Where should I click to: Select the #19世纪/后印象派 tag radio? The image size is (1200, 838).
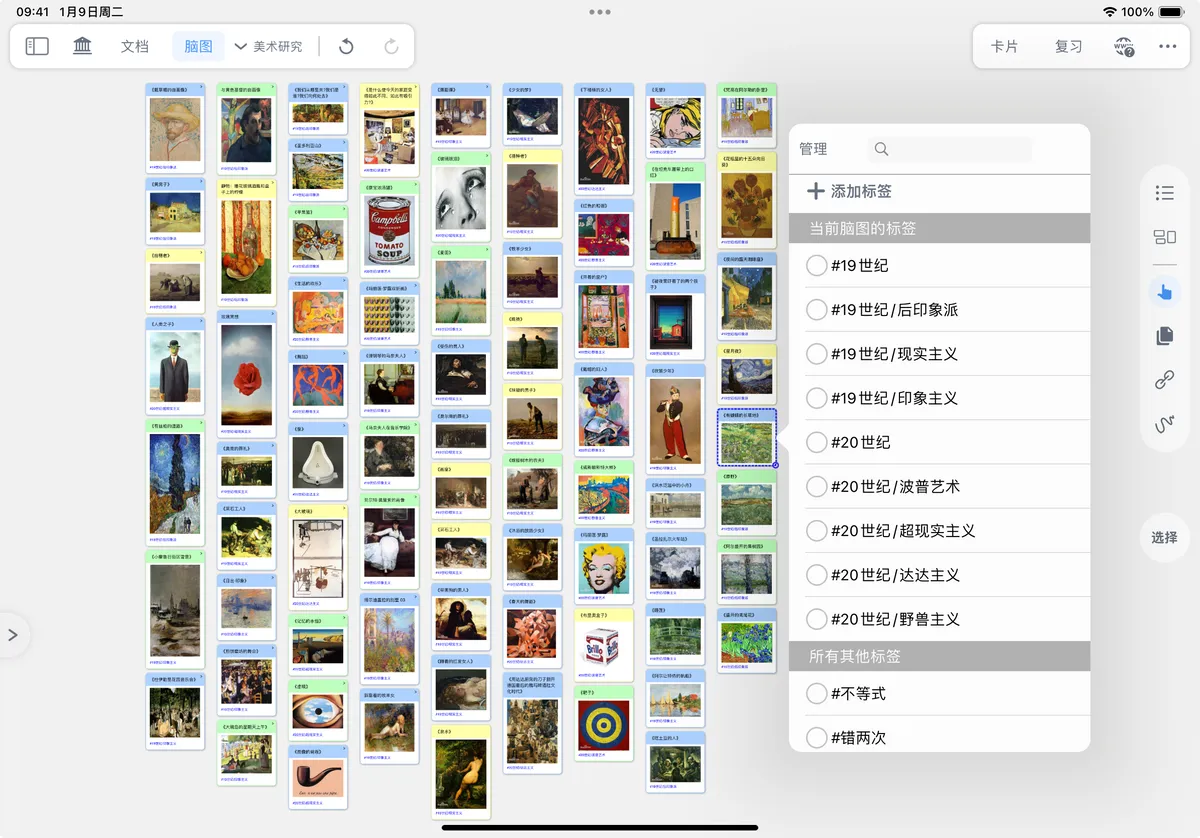[x=816, y=310]
